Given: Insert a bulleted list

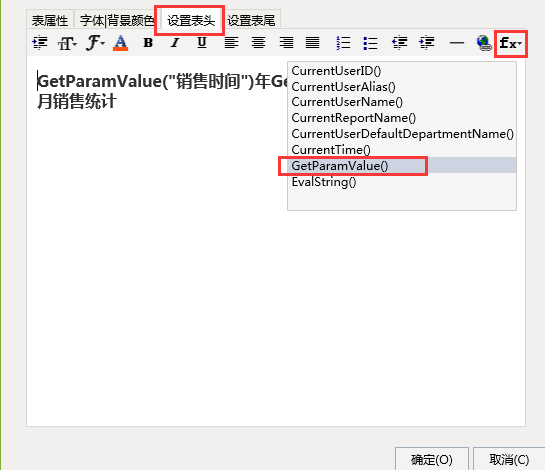Looking at the screenshot, I should tap(370, 43).
